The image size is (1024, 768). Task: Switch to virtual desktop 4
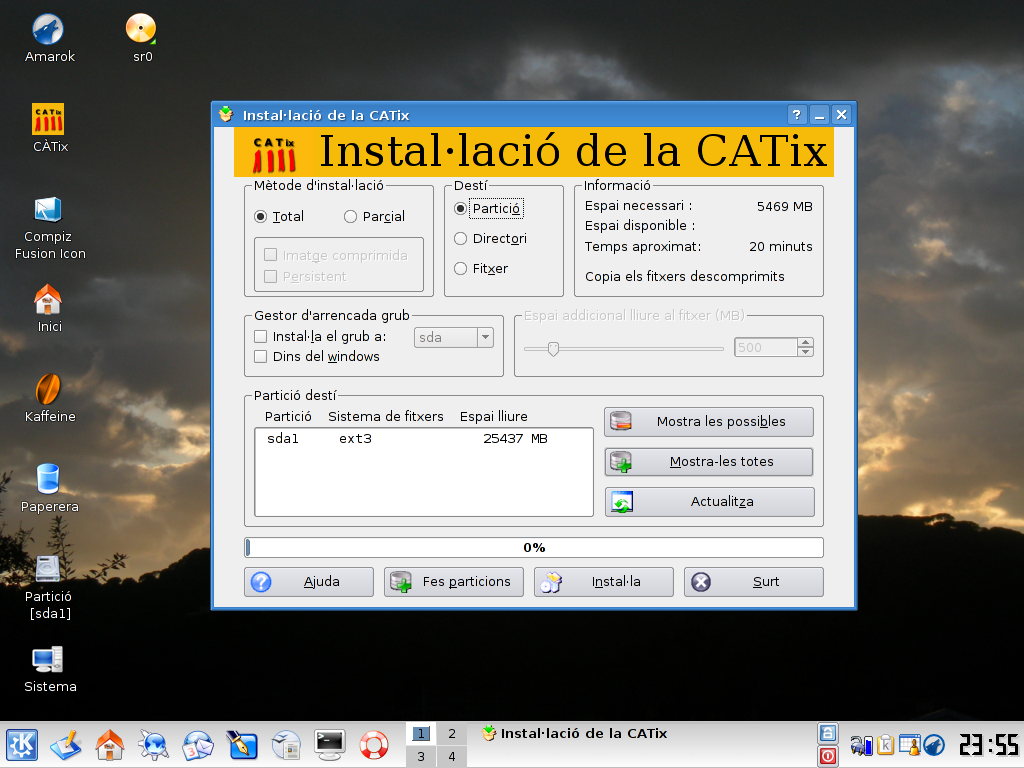pyautogui.click(x=452, y=756)
